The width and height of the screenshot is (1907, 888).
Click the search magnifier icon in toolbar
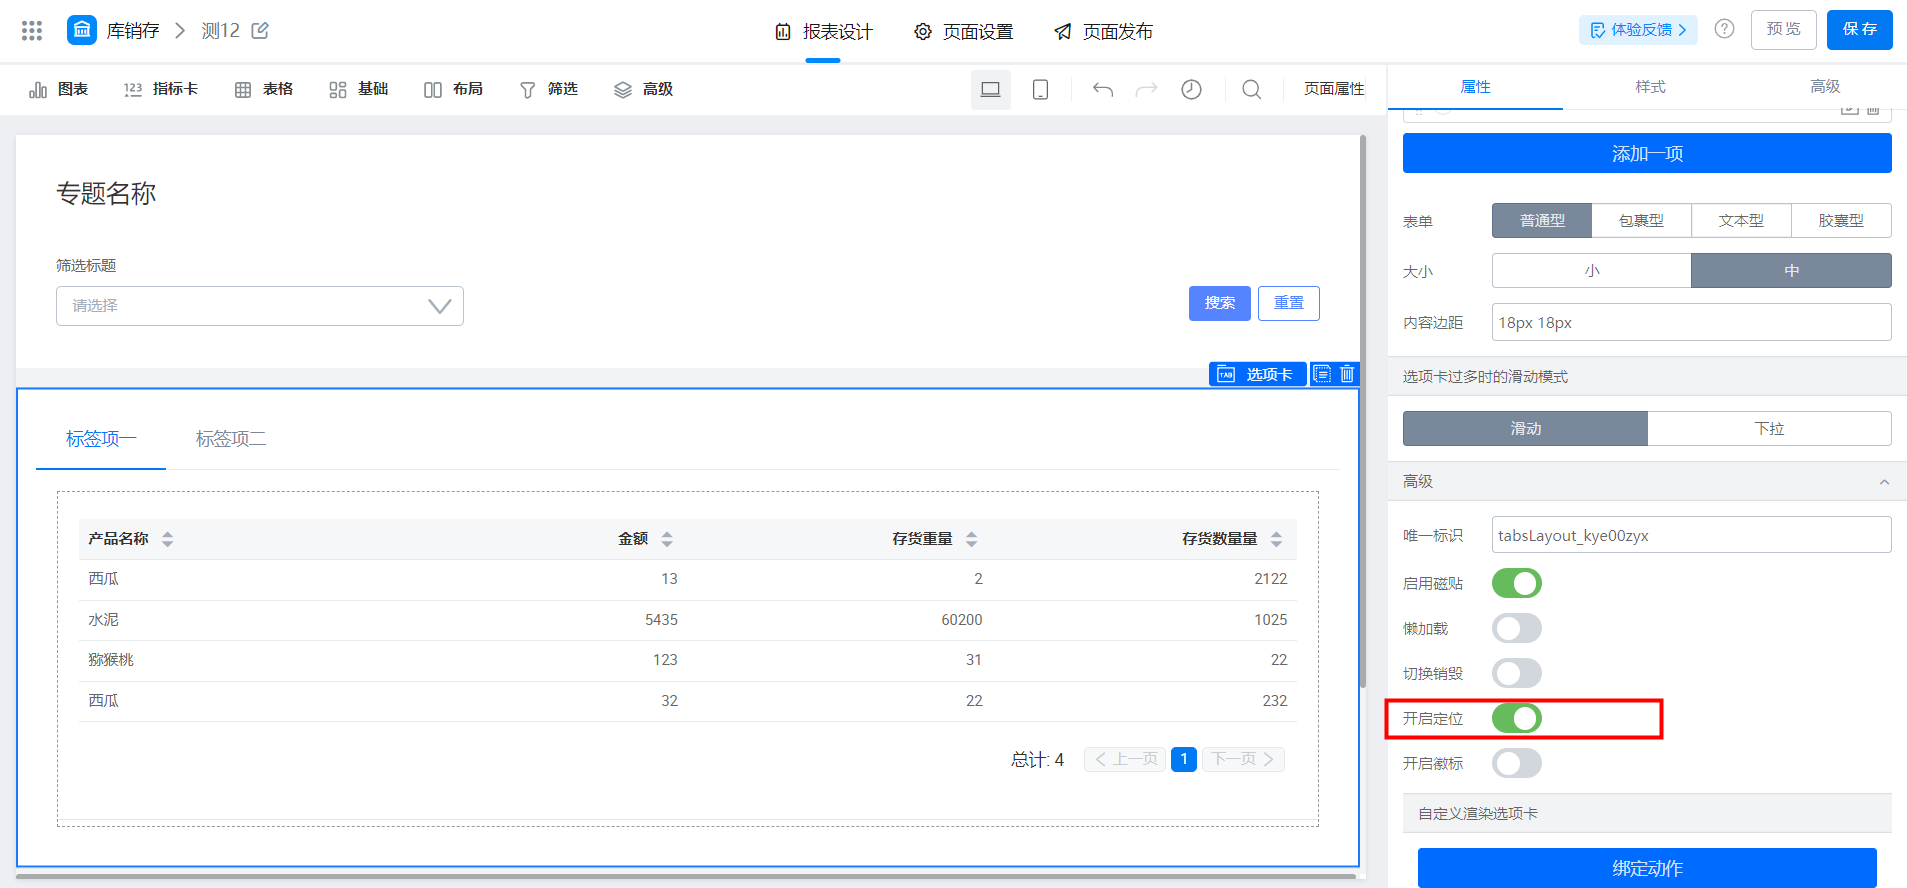tap(1251, 90)
